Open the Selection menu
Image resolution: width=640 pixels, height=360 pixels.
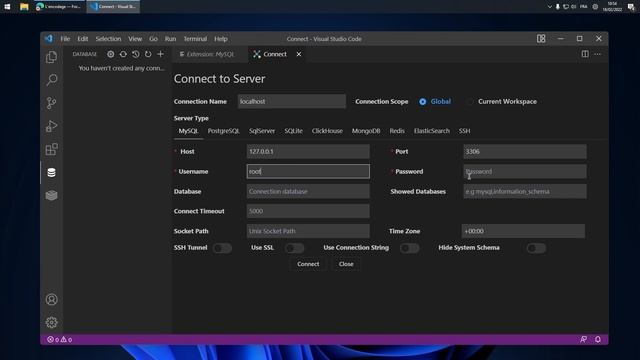(x=108, y=39)
